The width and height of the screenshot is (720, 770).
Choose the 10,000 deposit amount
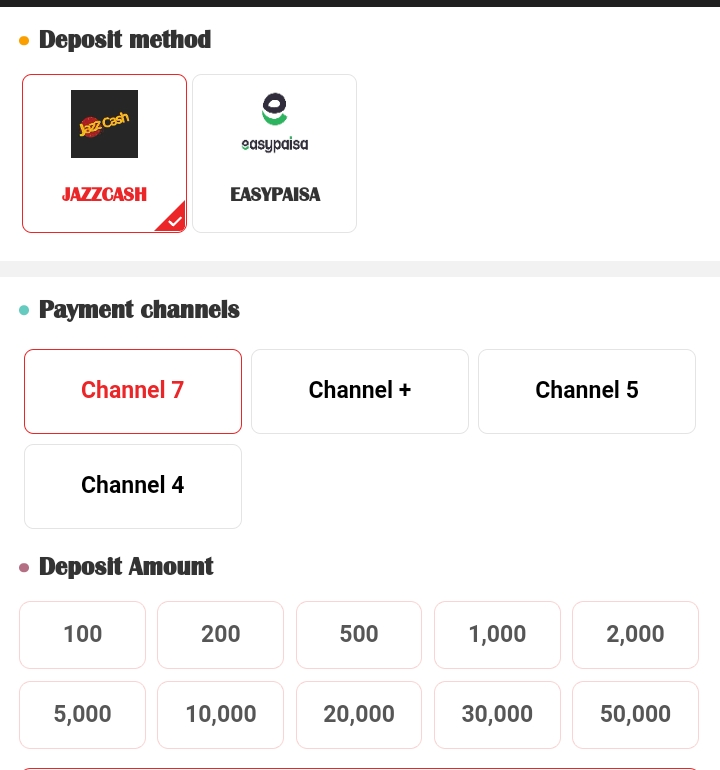(221, 715)
